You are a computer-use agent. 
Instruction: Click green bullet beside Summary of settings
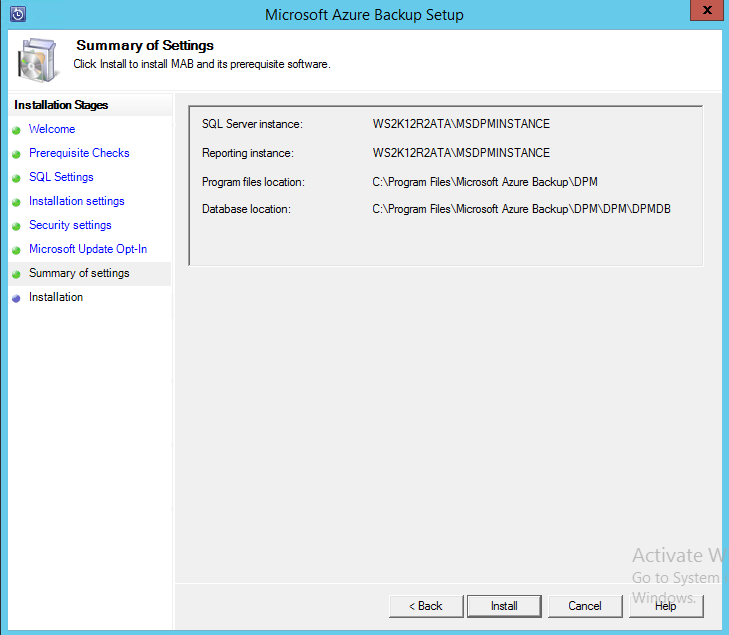tap(16, 274)
